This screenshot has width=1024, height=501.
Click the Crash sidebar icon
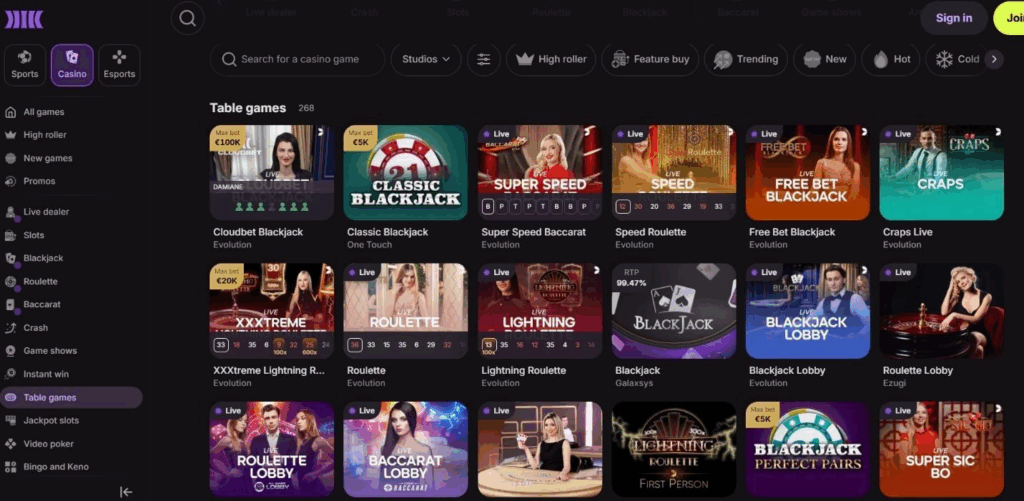pos(10,328)
